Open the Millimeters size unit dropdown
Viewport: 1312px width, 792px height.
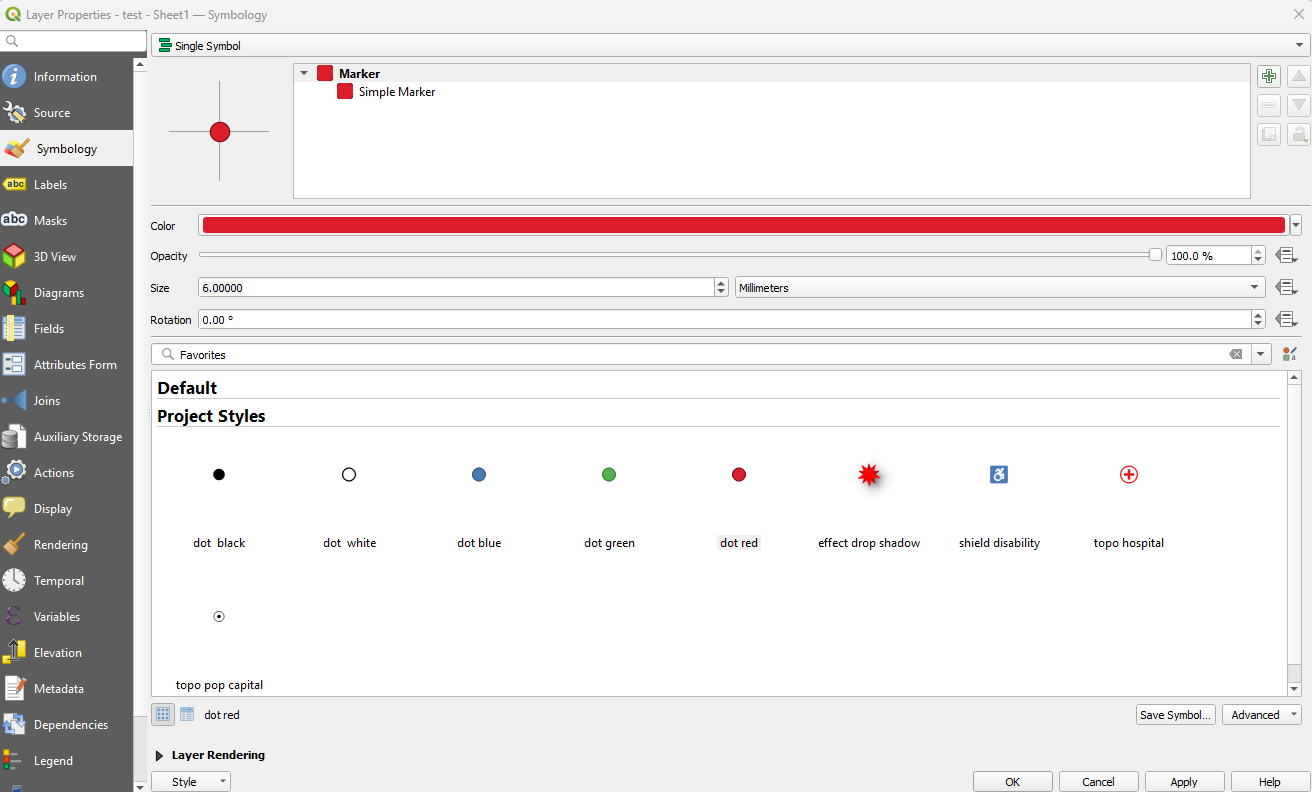tap(1000, 288)
